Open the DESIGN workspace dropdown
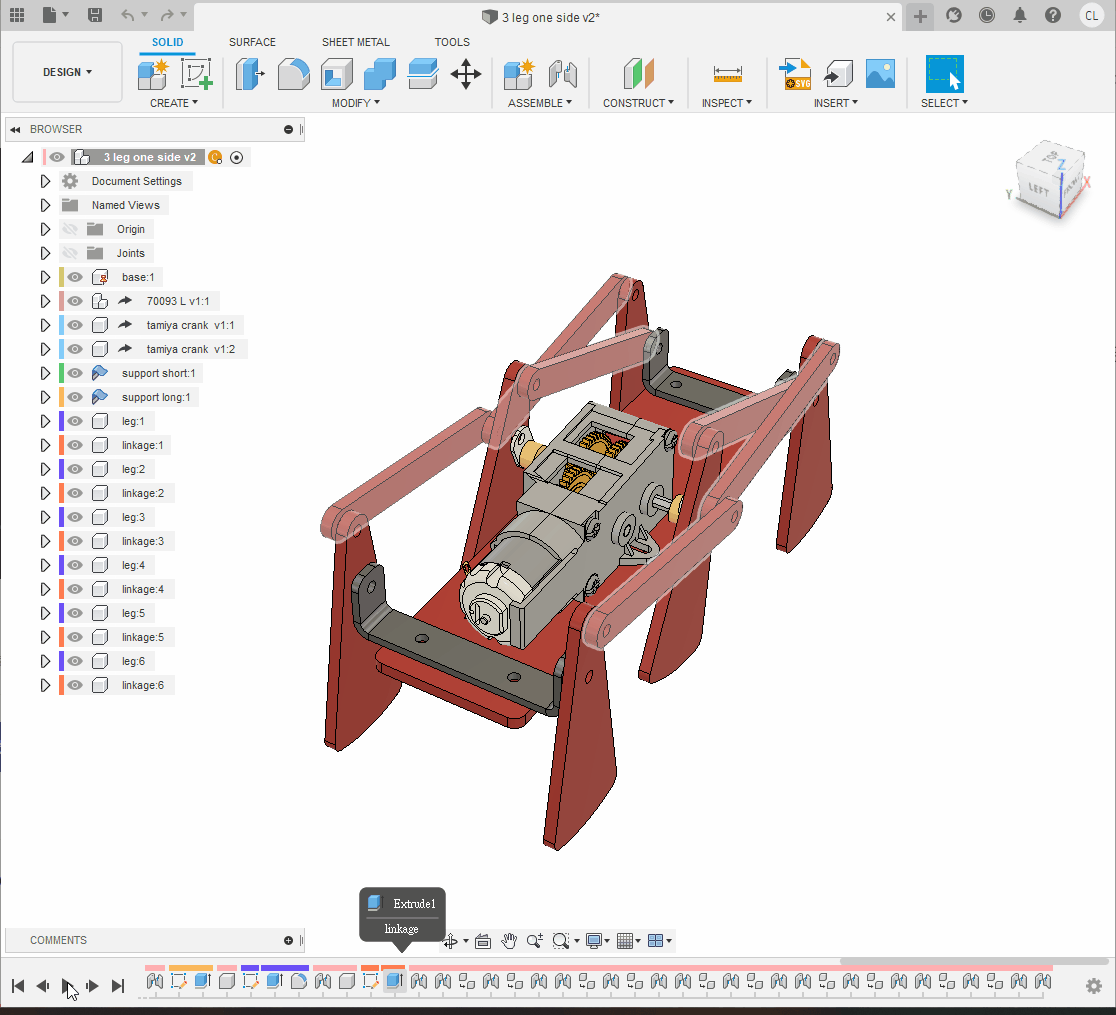The width and height of the screenshot is (1116, 1015). pos(67,72)
